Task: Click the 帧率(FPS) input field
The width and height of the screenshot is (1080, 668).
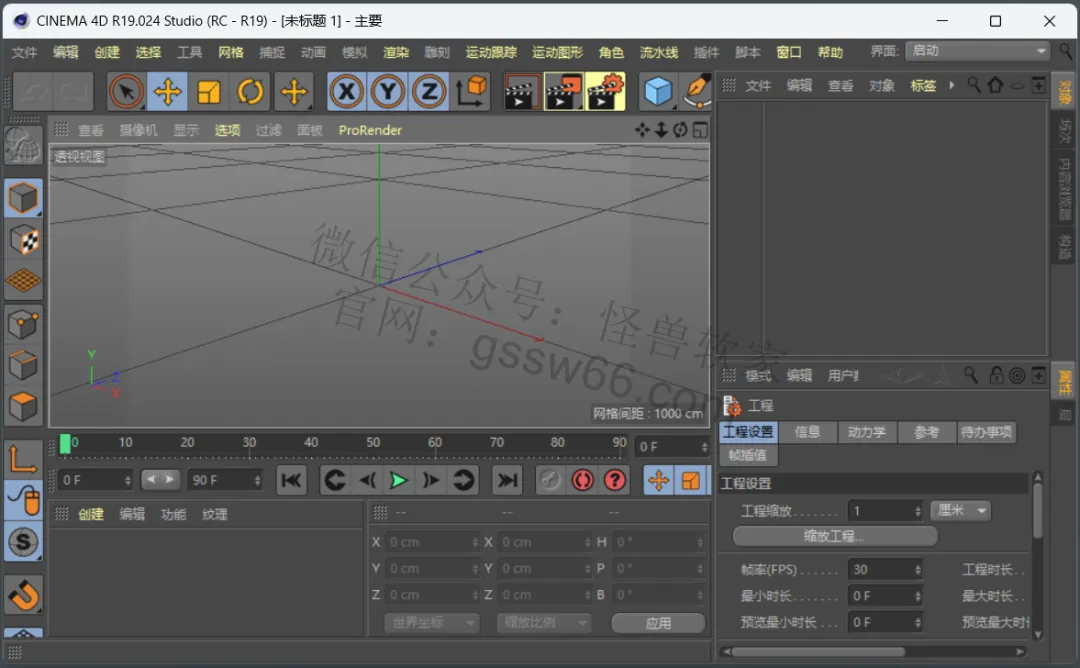Action: click(x=884, y=570)
